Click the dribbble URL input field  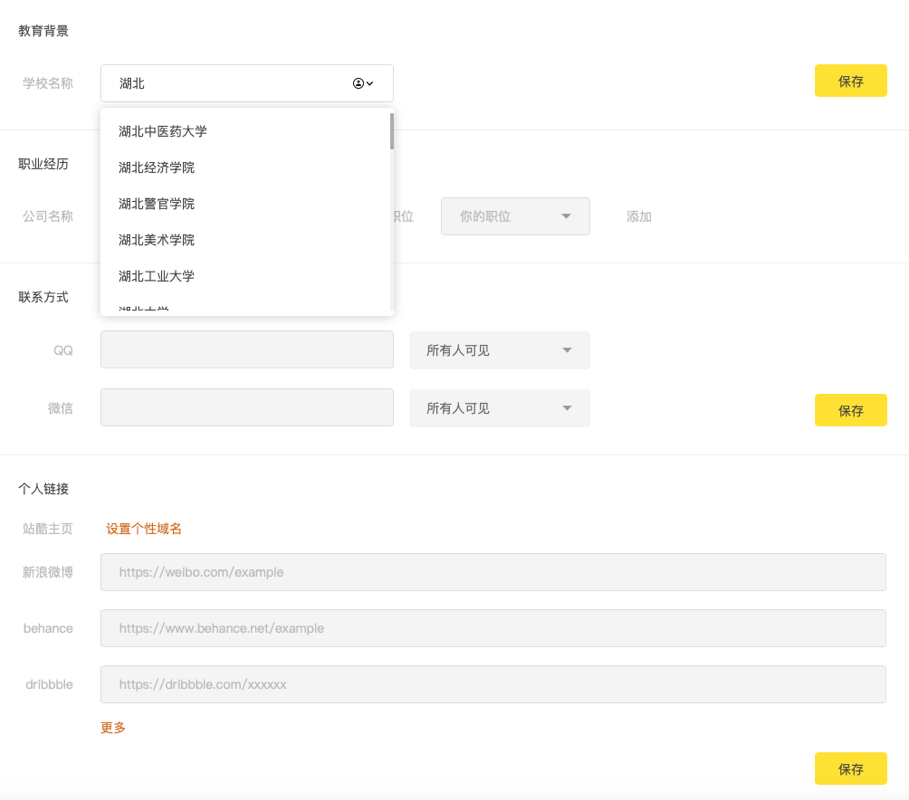[493, 685]
